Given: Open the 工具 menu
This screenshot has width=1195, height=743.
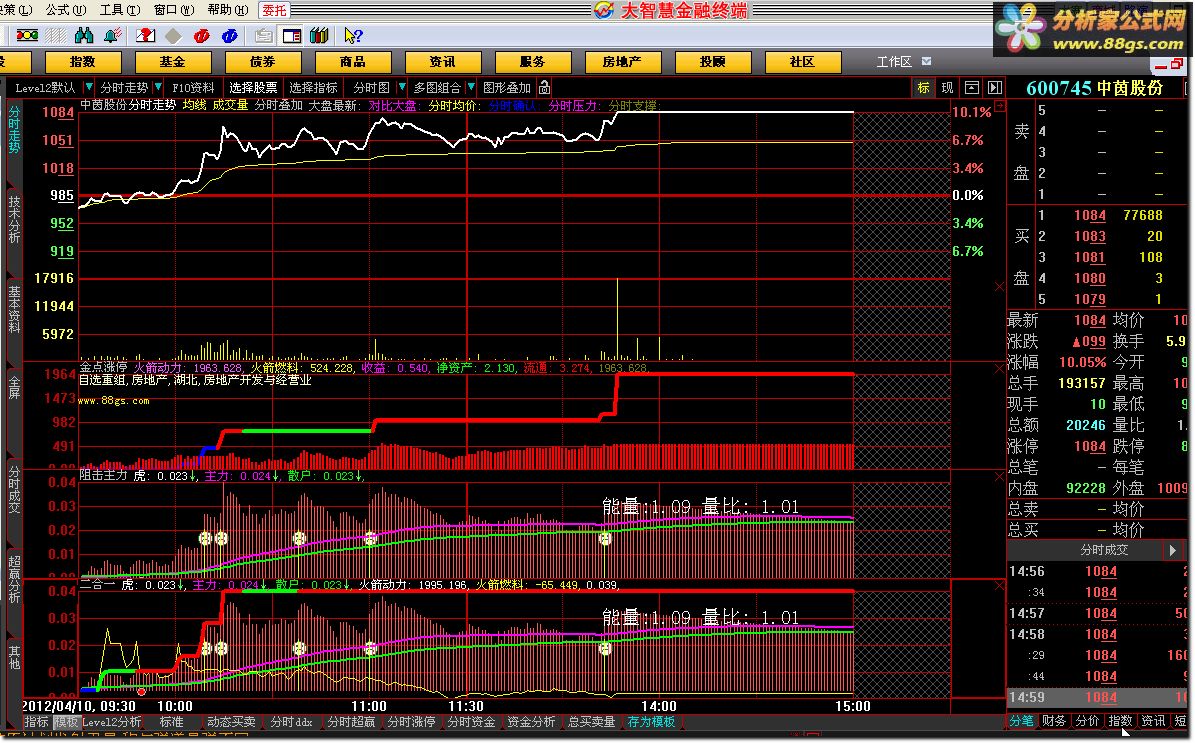Looking at the screenshot, I should pos(120,10).
